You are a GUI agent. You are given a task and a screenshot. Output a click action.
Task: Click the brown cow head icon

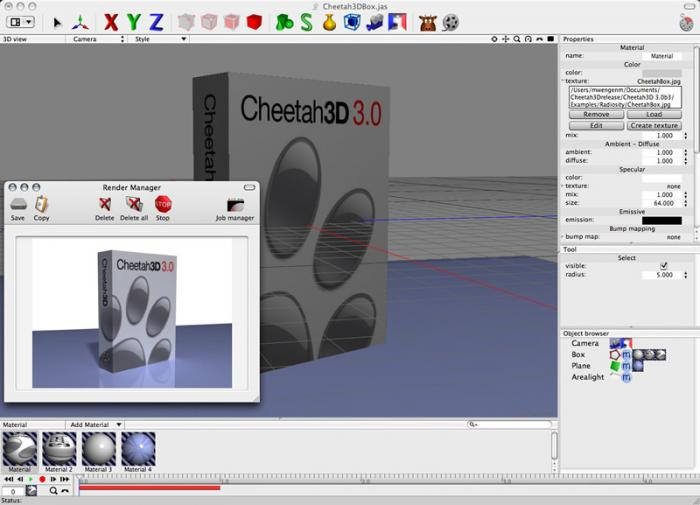click(x=428, y=22)
